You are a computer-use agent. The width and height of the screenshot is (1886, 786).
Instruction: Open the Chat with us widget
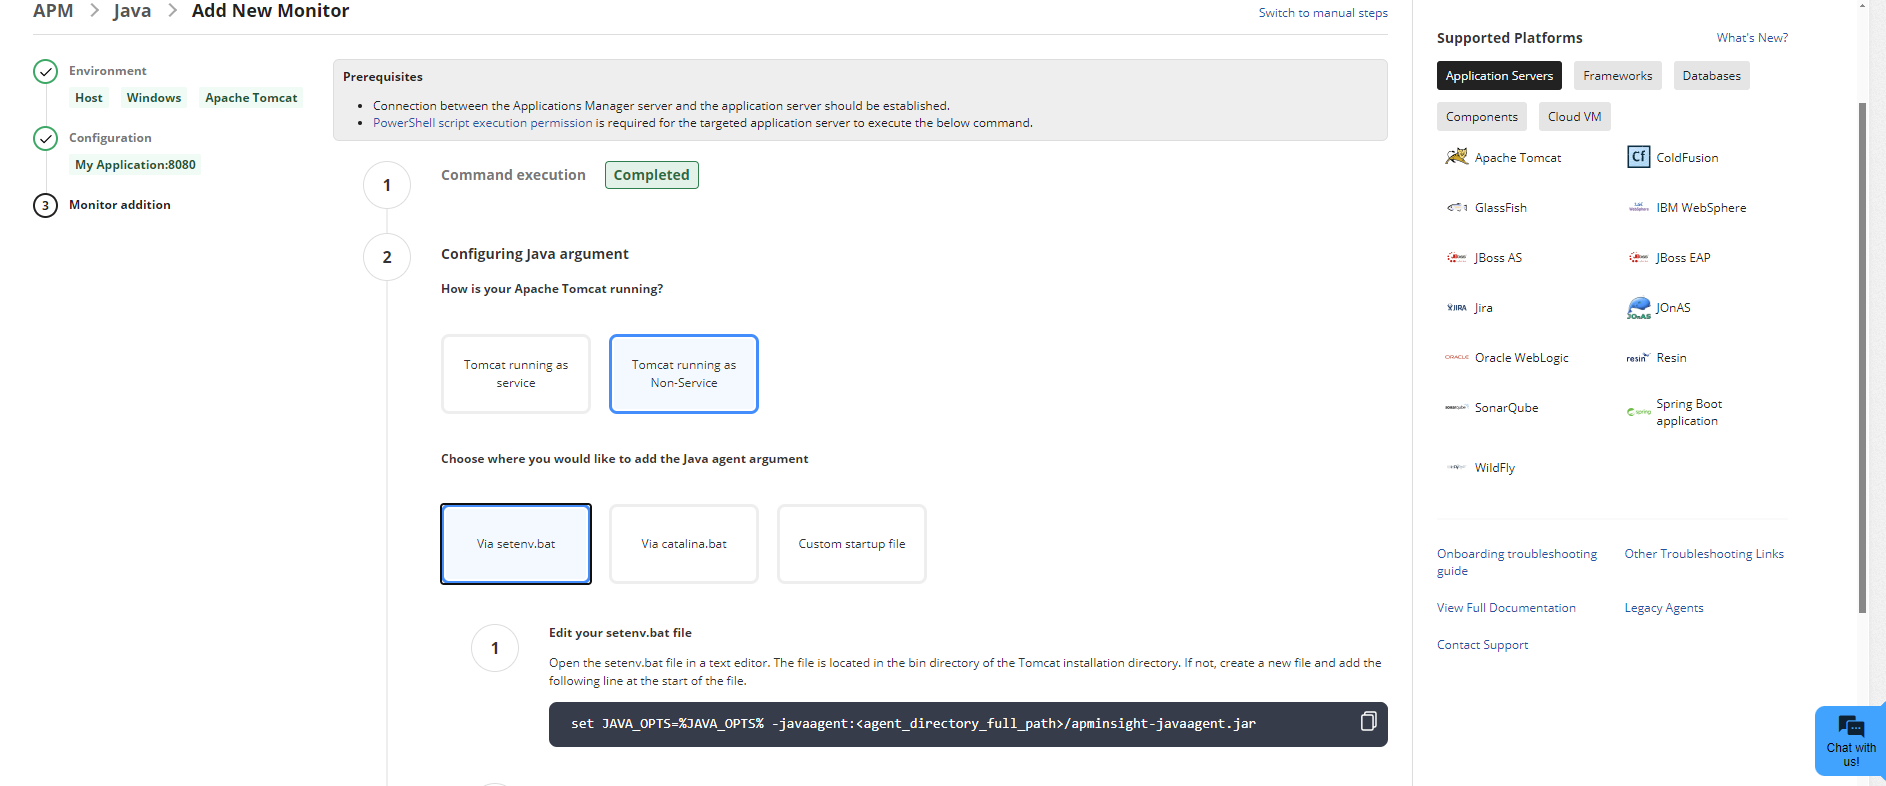coord(1850,741)
